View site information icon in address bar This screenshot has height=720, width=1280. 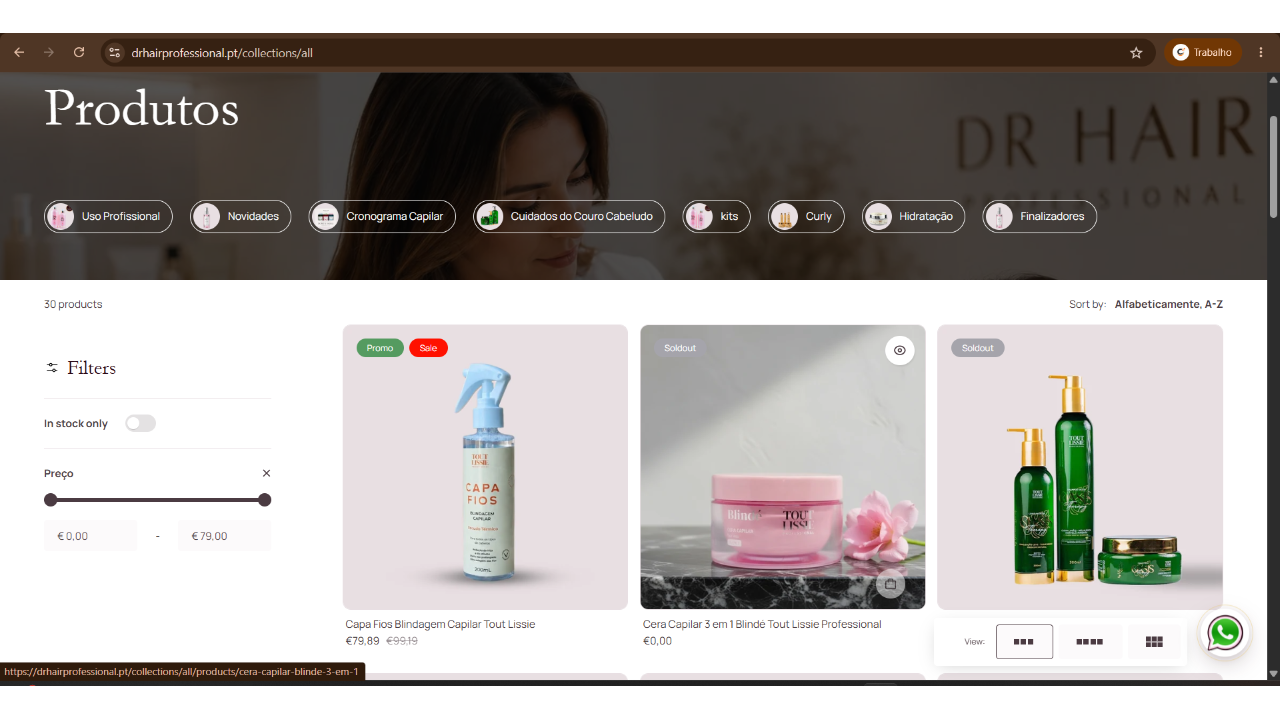pos(114,52)
